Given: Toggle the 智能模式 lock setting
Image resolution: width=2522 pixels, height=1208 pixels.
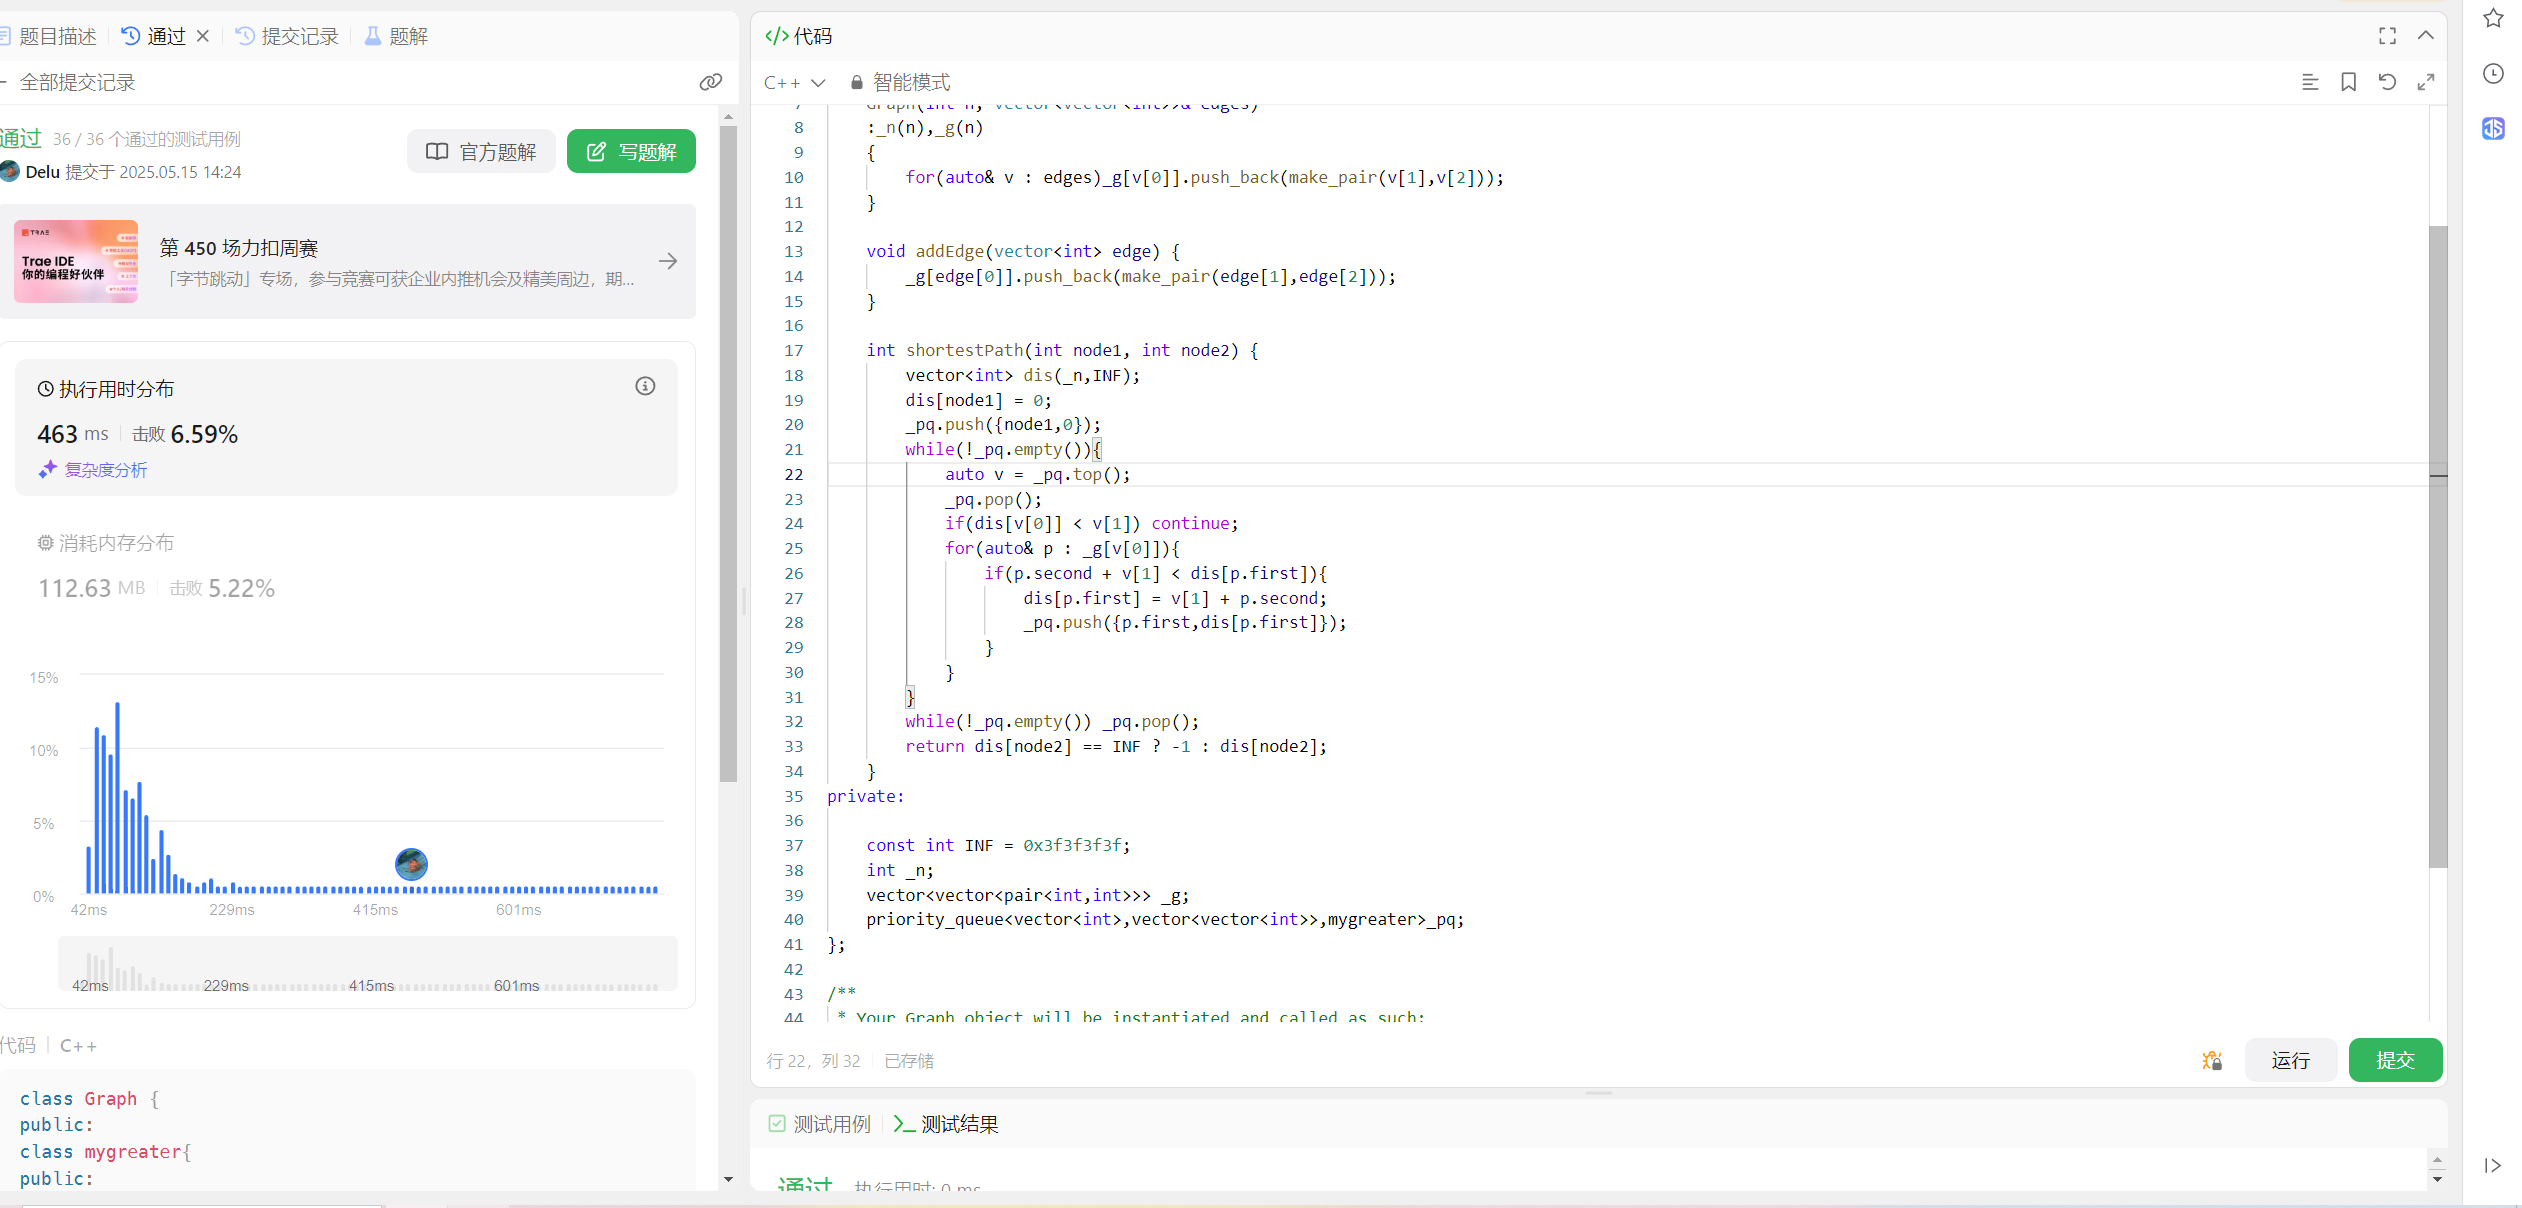Looking at the screenshot, I should [900, 82].
